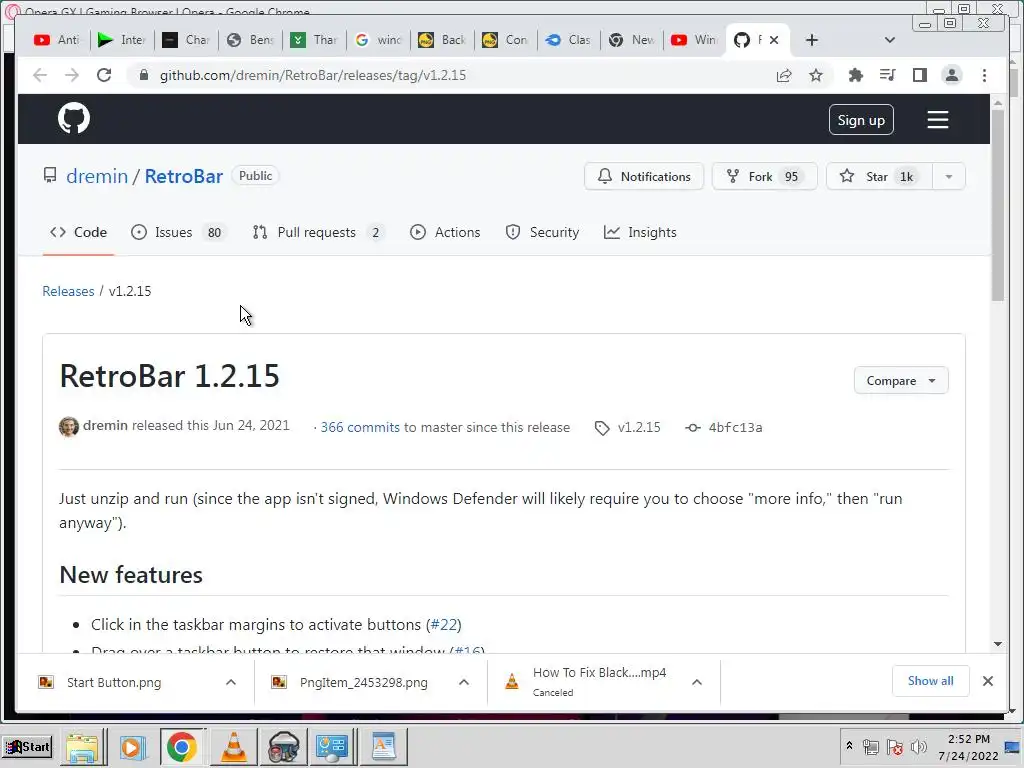The height and width of the screenshot is (768, 1024).
Task: Switch to the 'Thar' tab
Action: pos(313,40)
